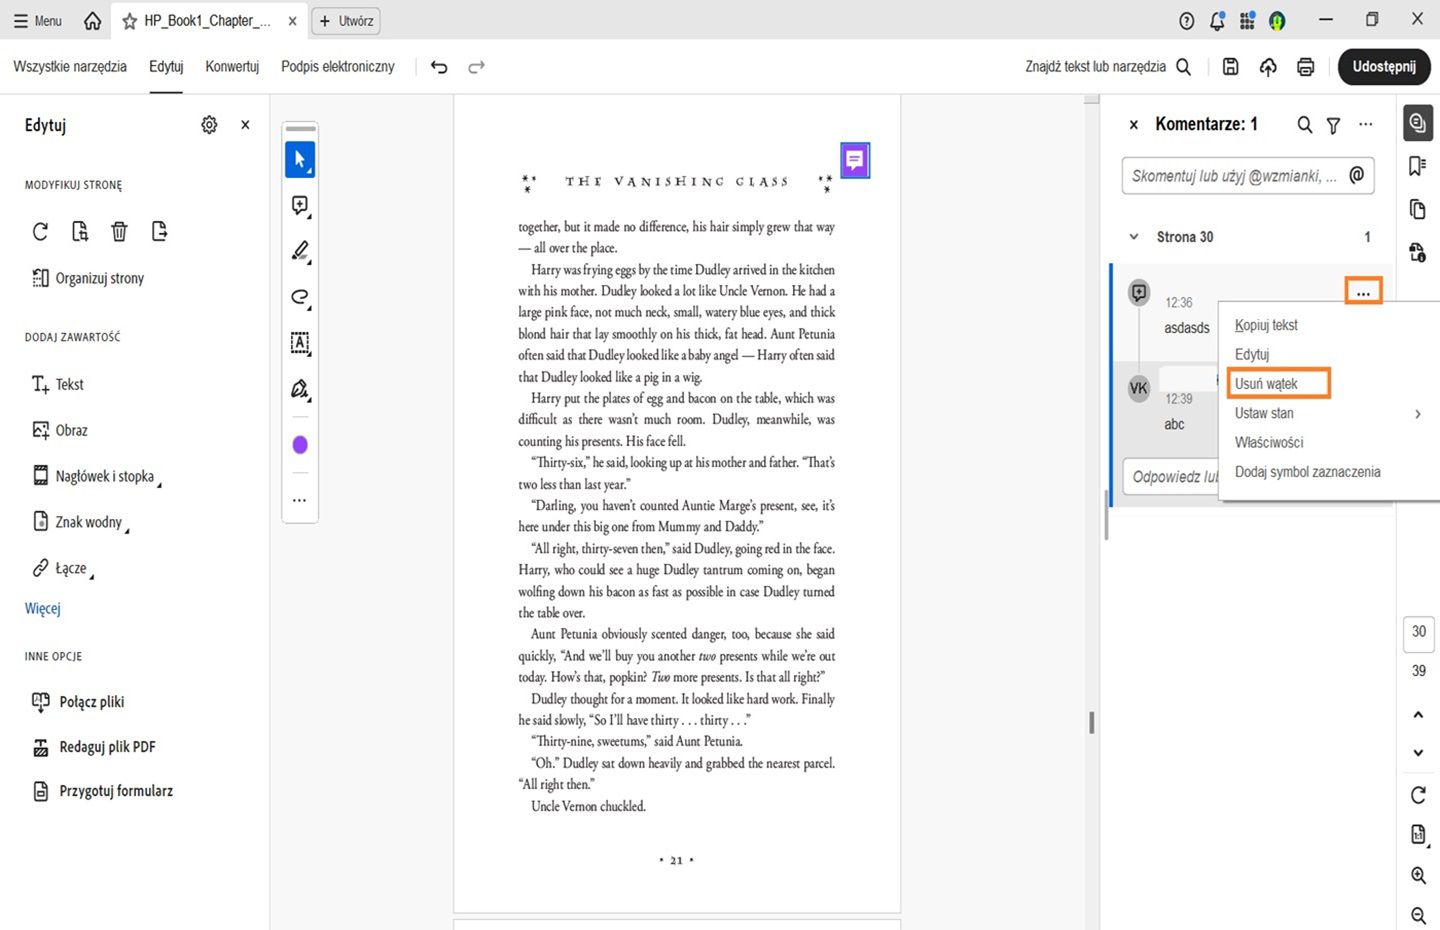This screenshot has width=1440, height=930.
Task: Choose Połącz pliki
Action: tap(78, 702)
